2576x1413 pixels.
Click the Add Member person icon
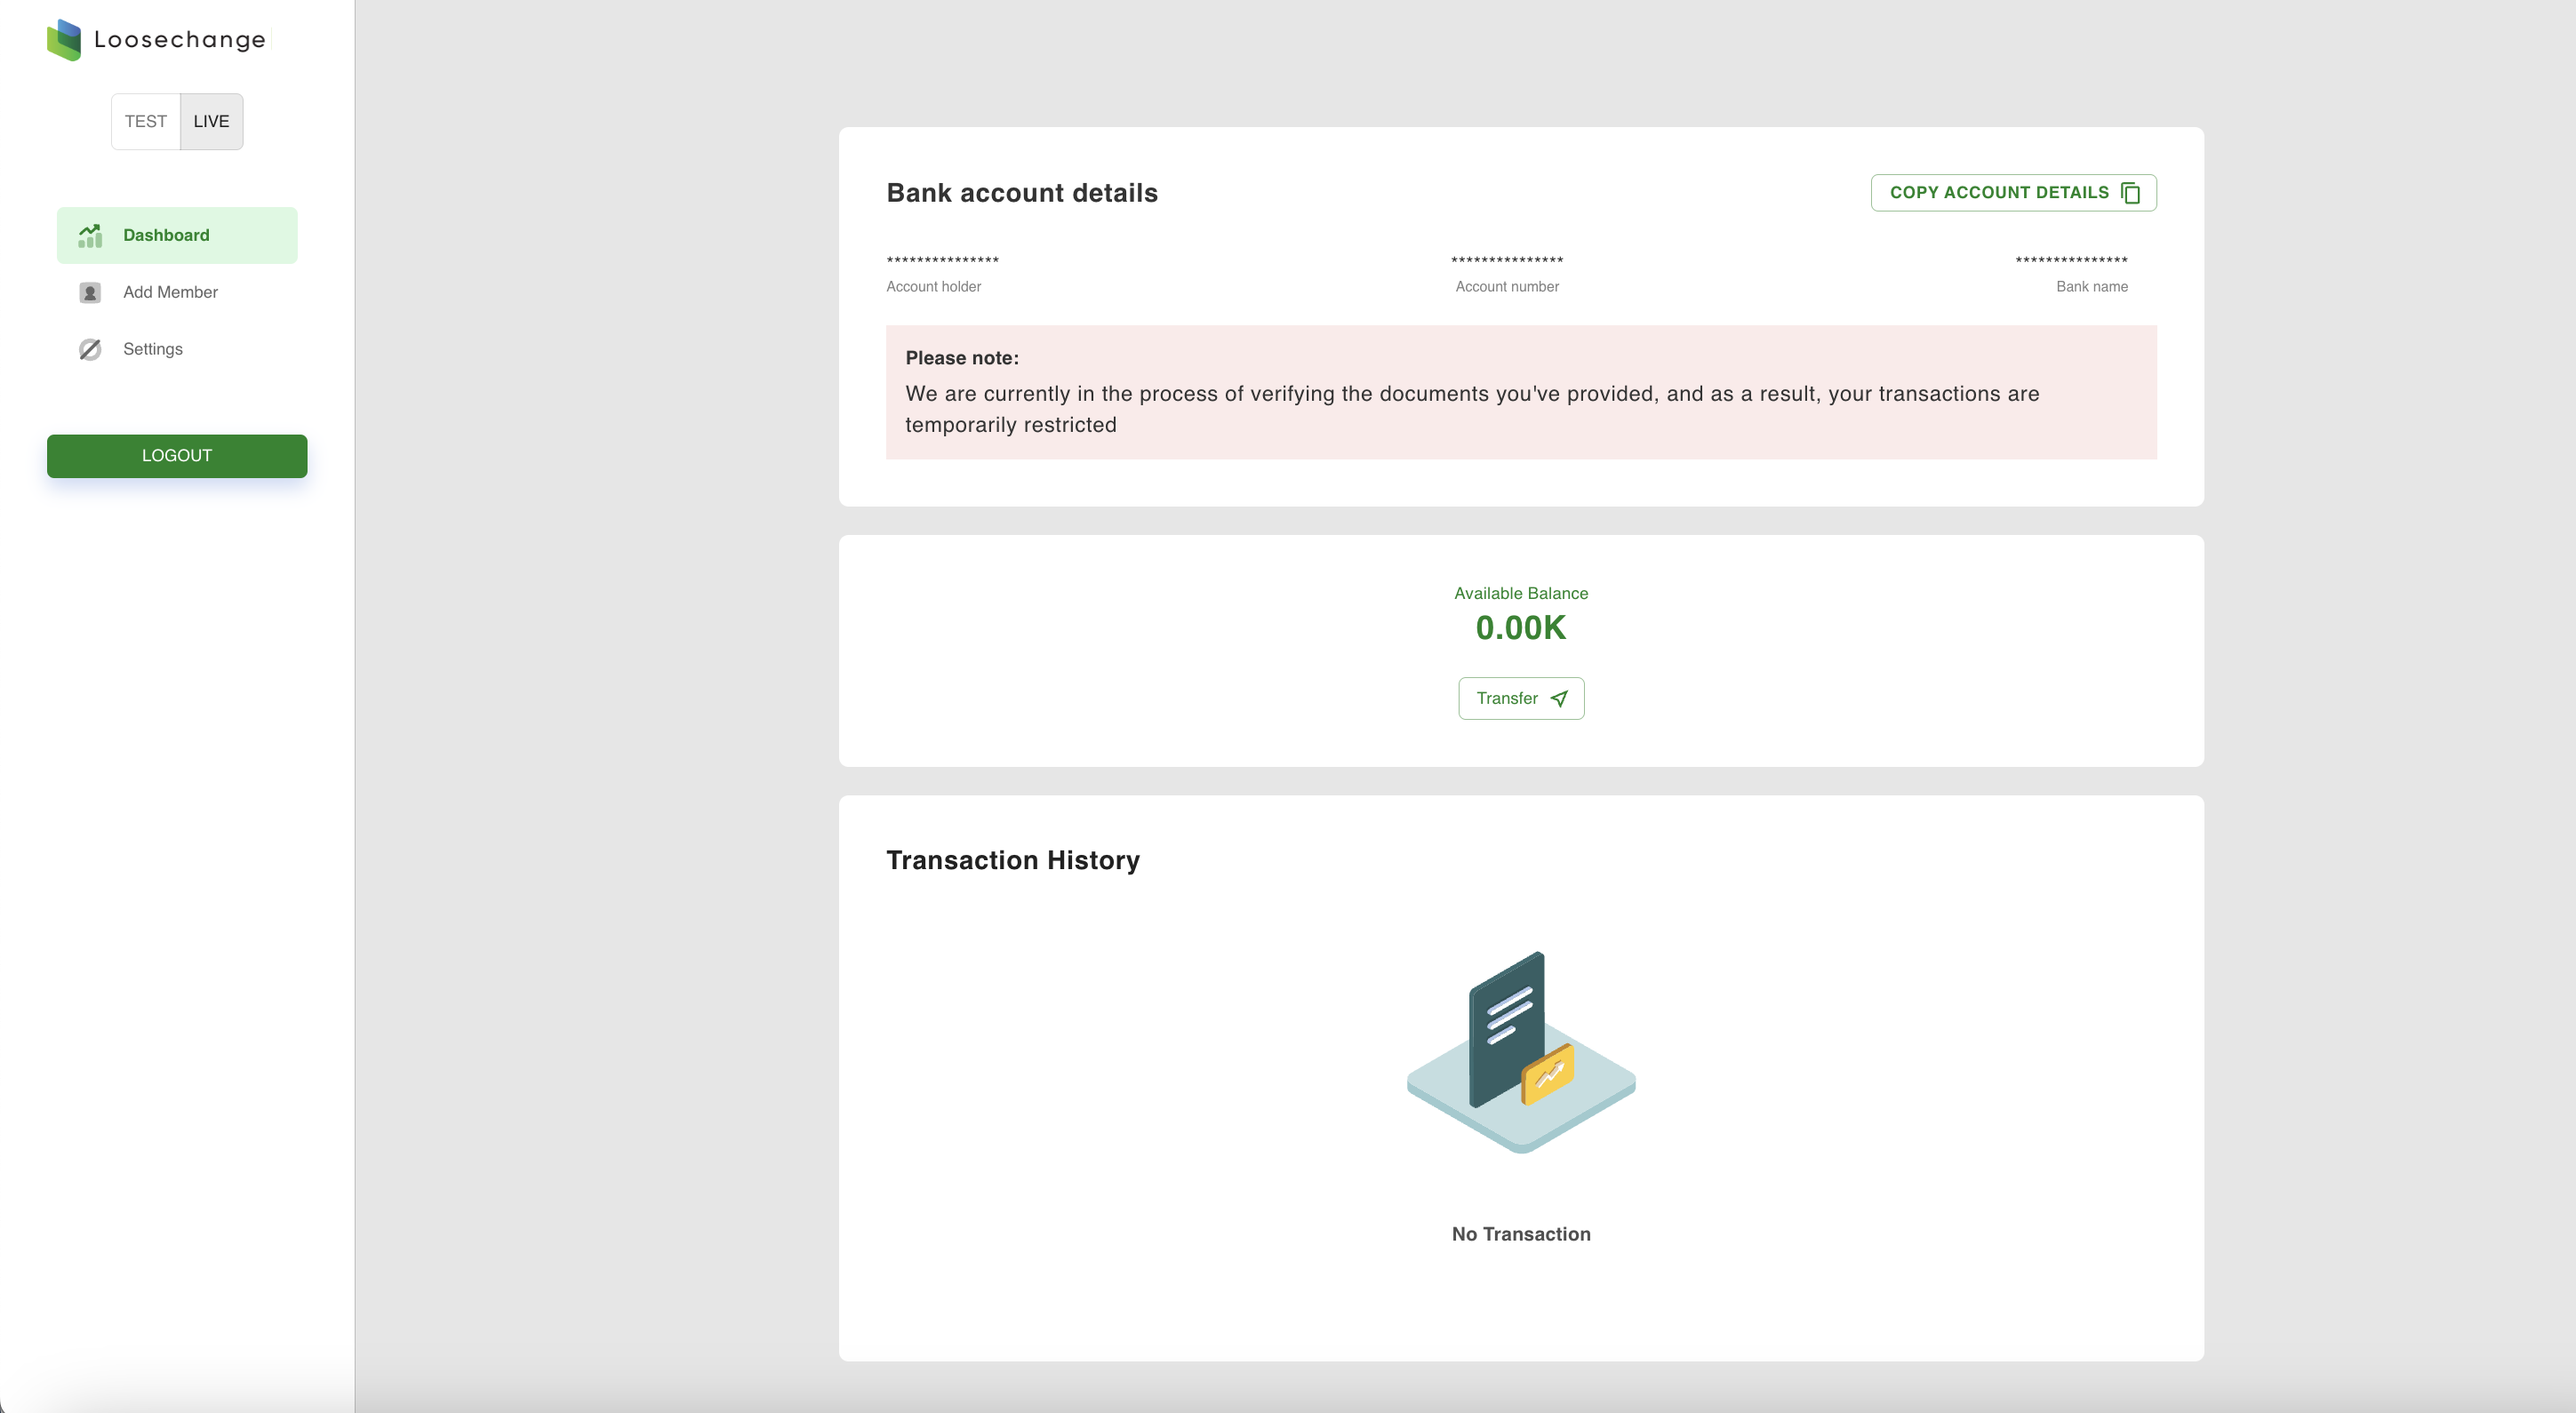90,292
